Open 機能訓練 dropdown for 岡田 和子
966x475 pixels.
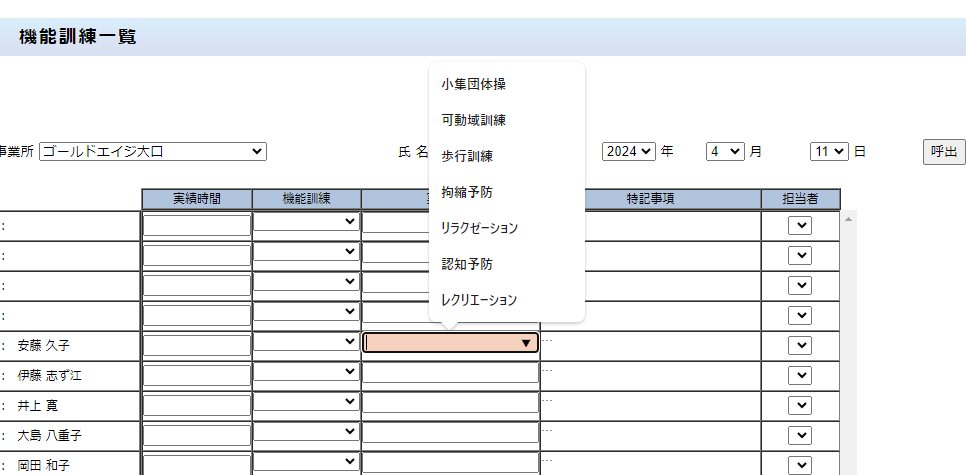click(306, 462)
